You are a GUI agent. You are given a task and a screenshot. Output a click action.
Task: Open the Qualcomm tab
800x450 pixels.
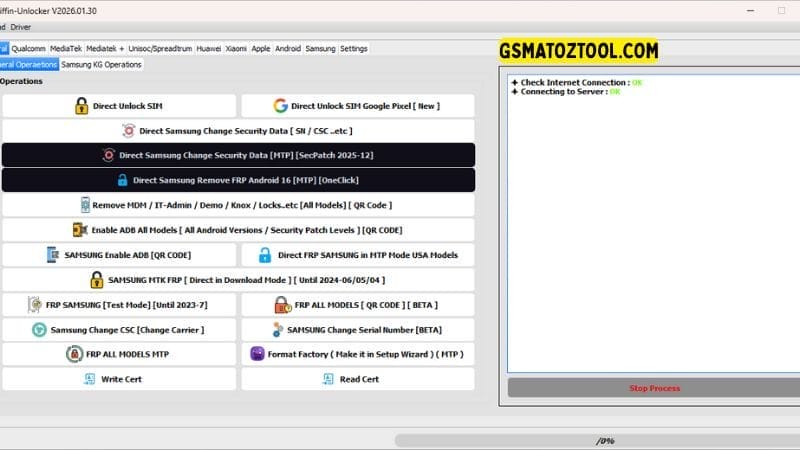[28, 48]
